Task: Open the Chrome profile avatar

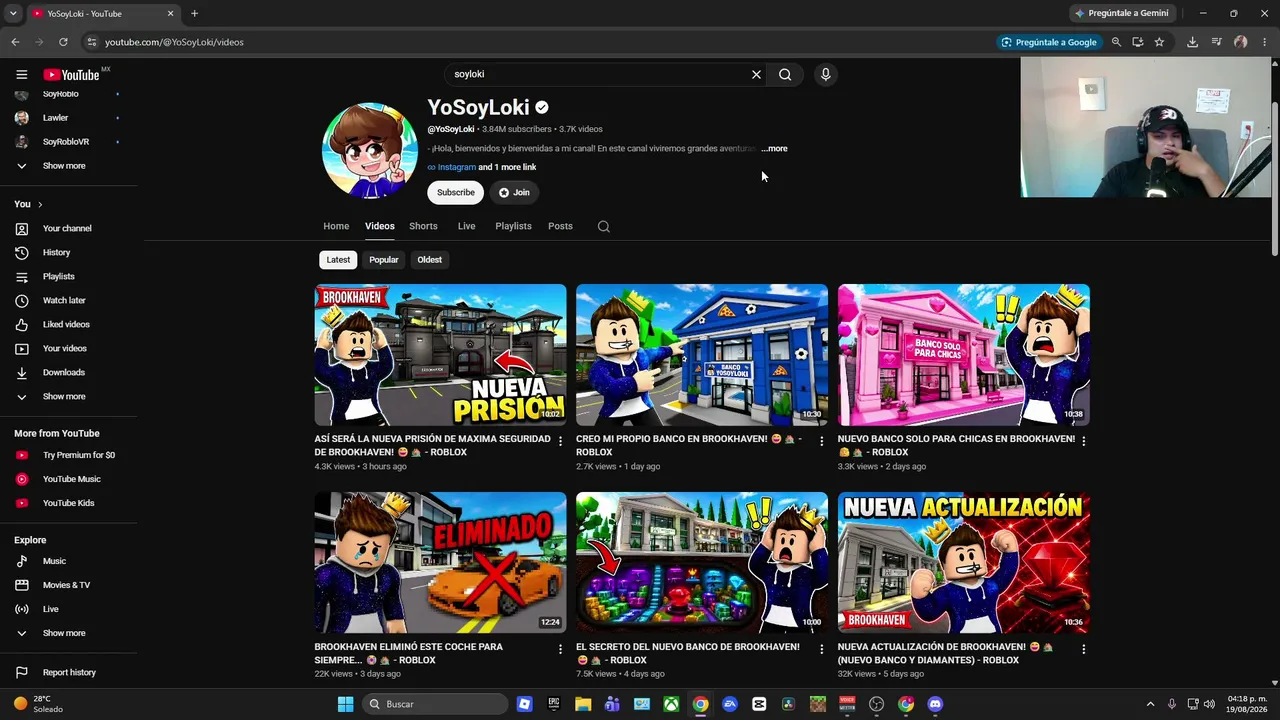Action: [x=1240, y=42]
